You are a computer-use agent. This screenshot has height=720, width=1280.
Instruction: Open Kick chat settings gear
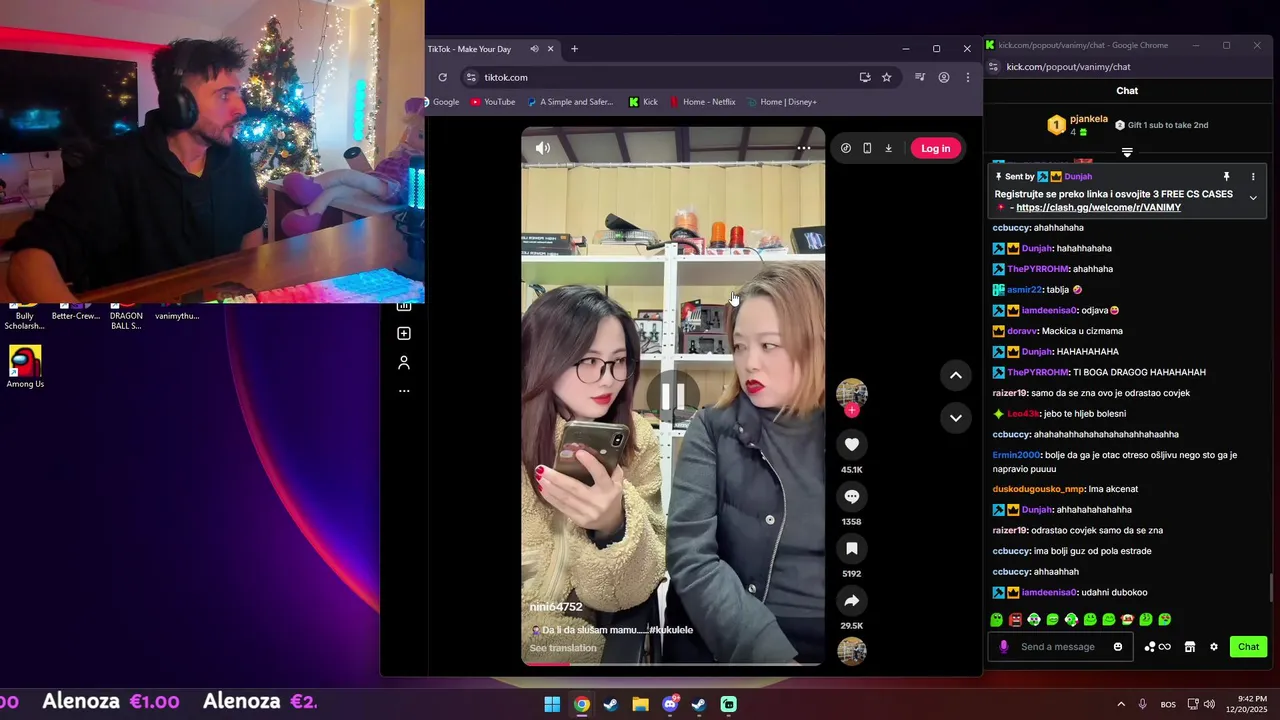pyautogui.click(x=1214, y=647)
